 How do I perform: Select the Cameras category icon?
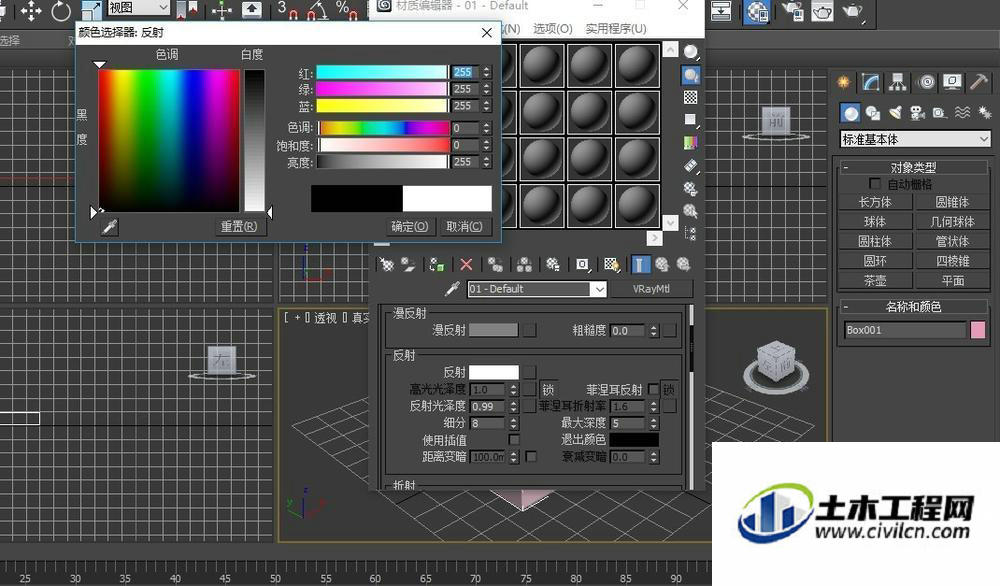tap(918, 114)
